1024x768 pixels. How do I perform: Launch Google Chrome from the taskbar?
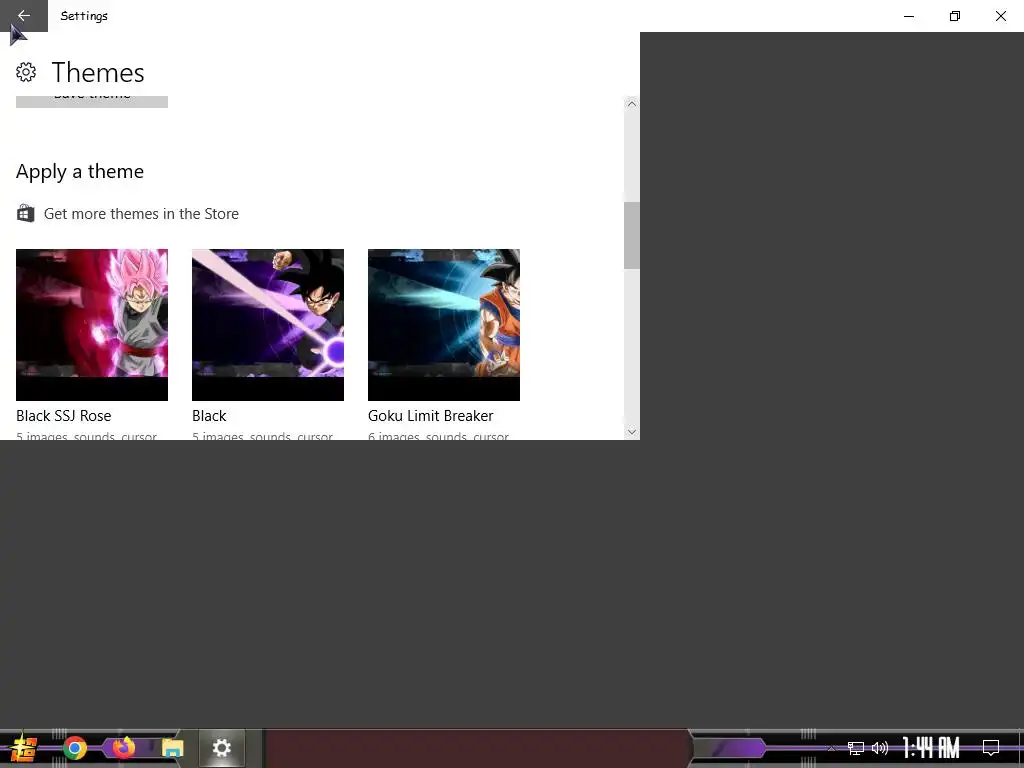(x=74, y=748)
